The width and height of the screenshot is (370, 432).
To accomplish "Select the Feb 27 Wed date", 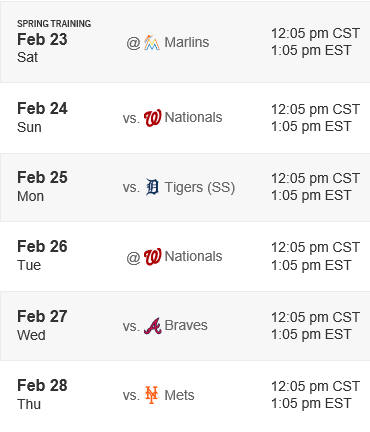I will (42, 326).
